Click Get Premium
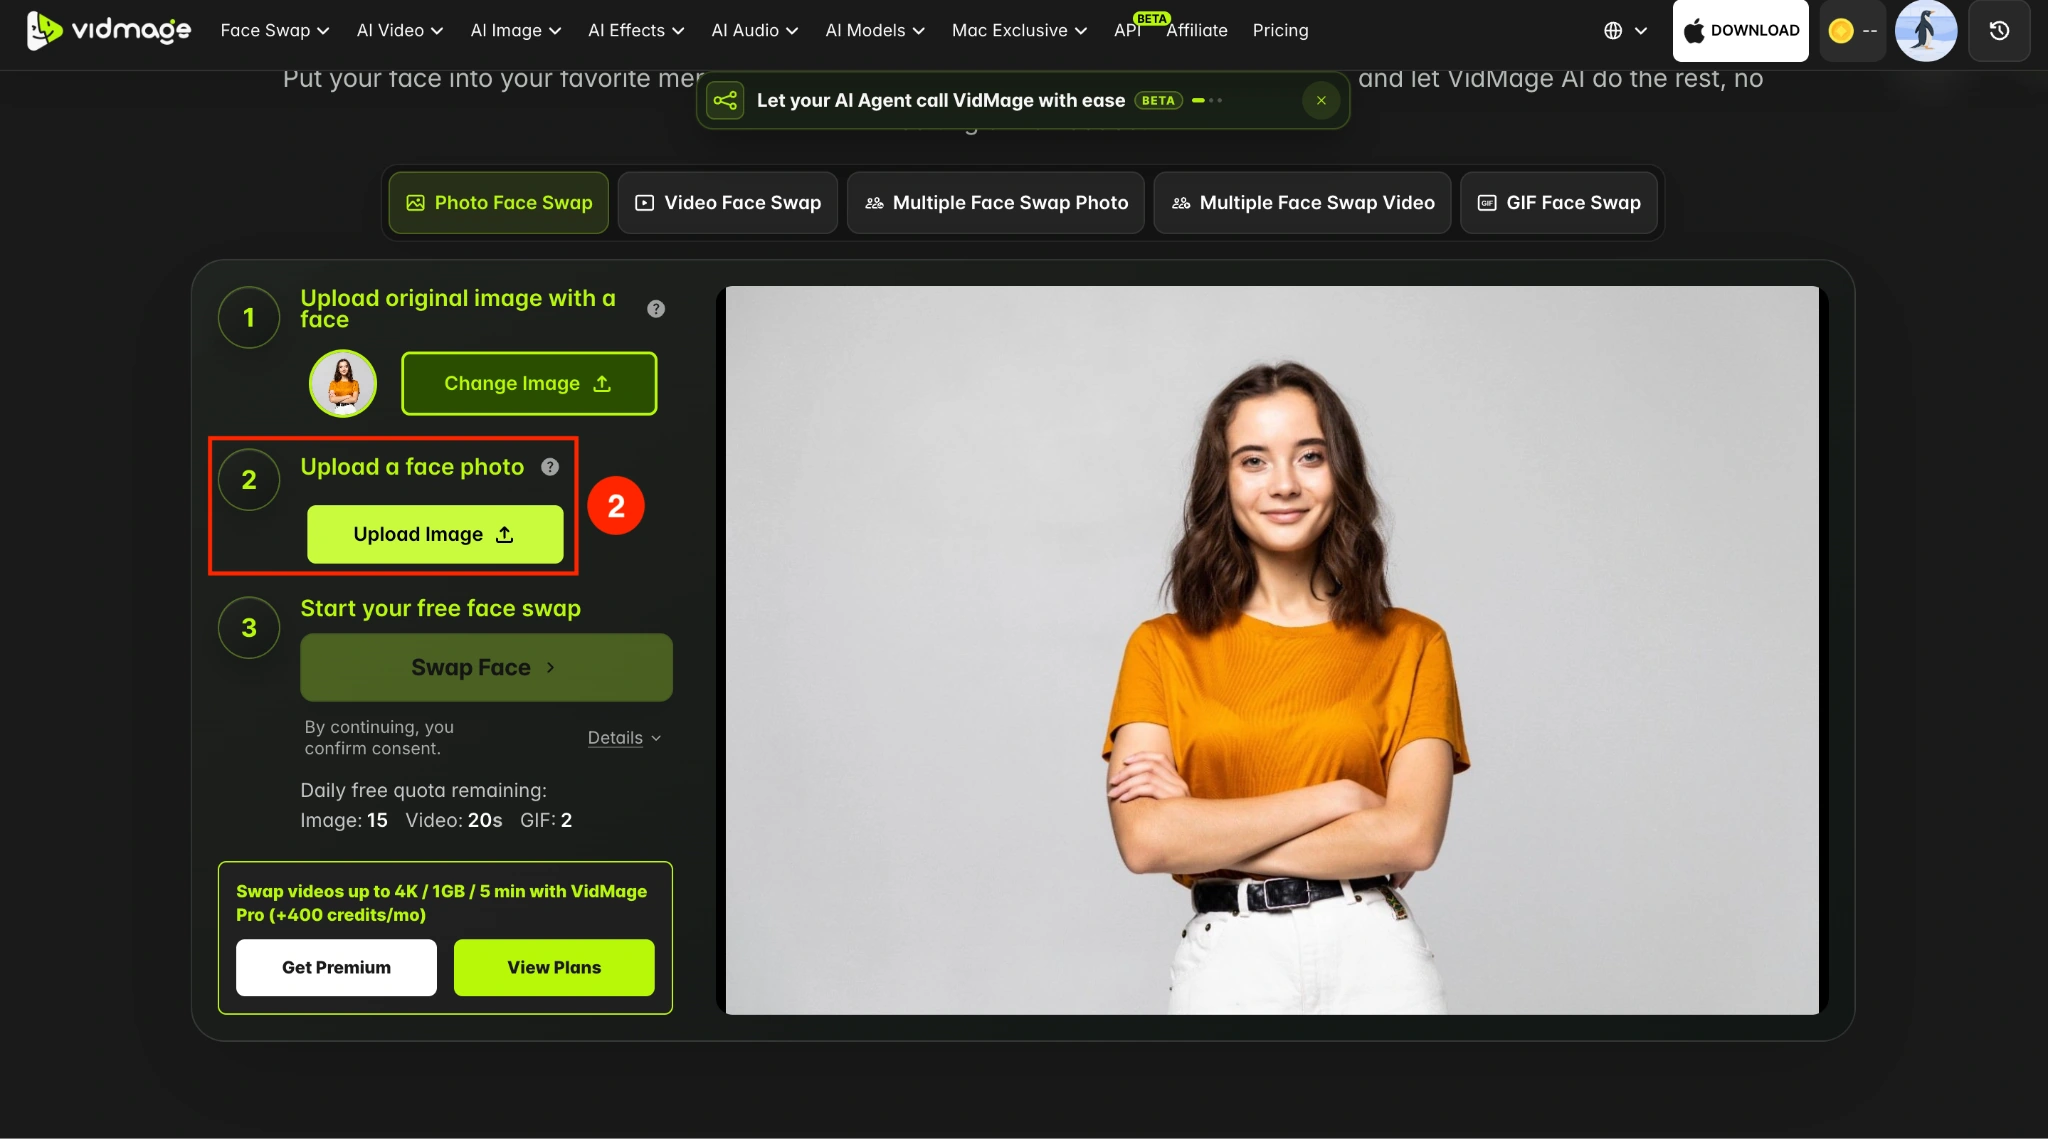2048x1139 pixels. tap(336, 967)
